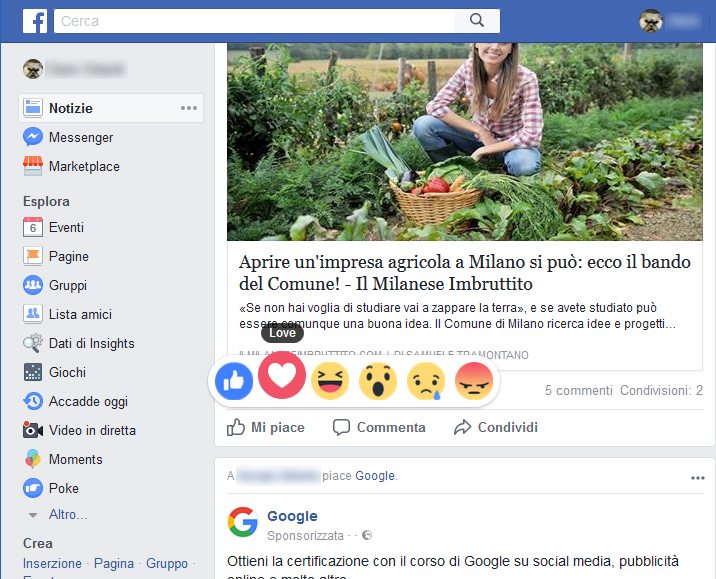Choose the Haha laughing reaction
This screenshot has width=716, height=579.
[x=330, y=381]
